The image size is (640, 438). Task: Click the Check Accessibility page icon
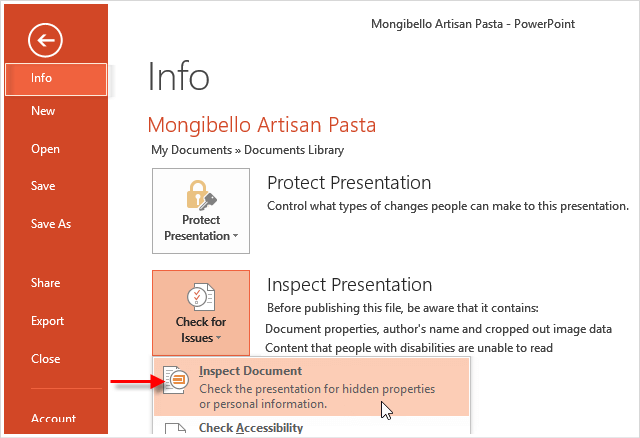click(175, 428)
